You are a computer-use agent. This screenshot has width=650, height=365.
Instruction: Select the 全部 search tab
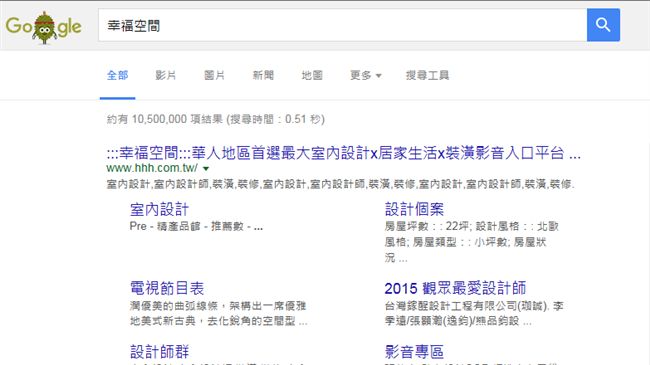[117, 75]
